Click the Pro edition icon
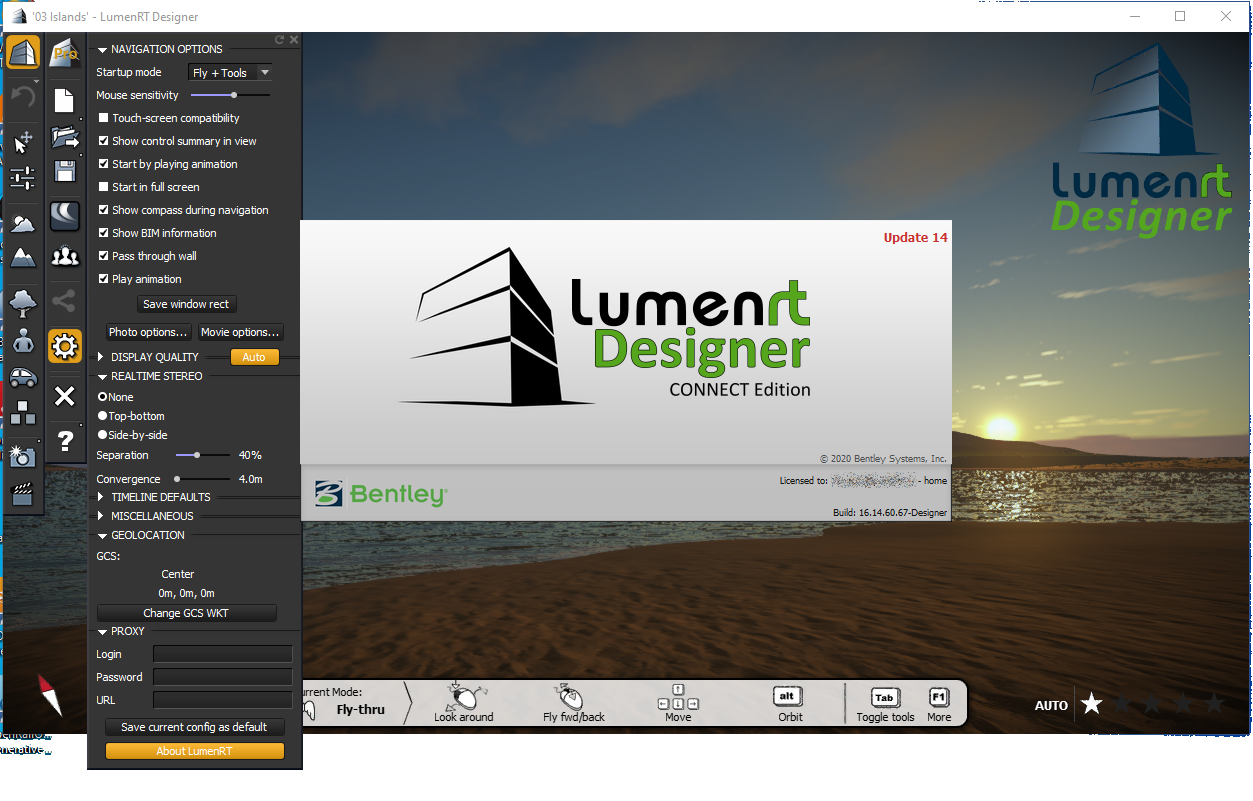 pos(65,52)
